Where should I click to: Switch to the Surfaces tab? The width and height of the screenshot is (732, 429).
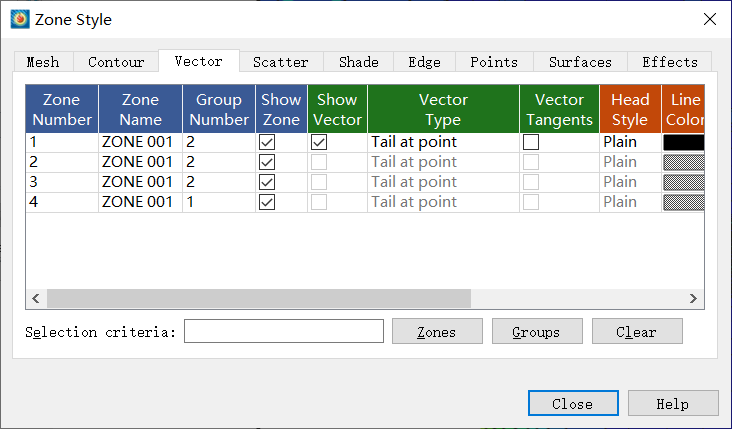tap(580, 62)
